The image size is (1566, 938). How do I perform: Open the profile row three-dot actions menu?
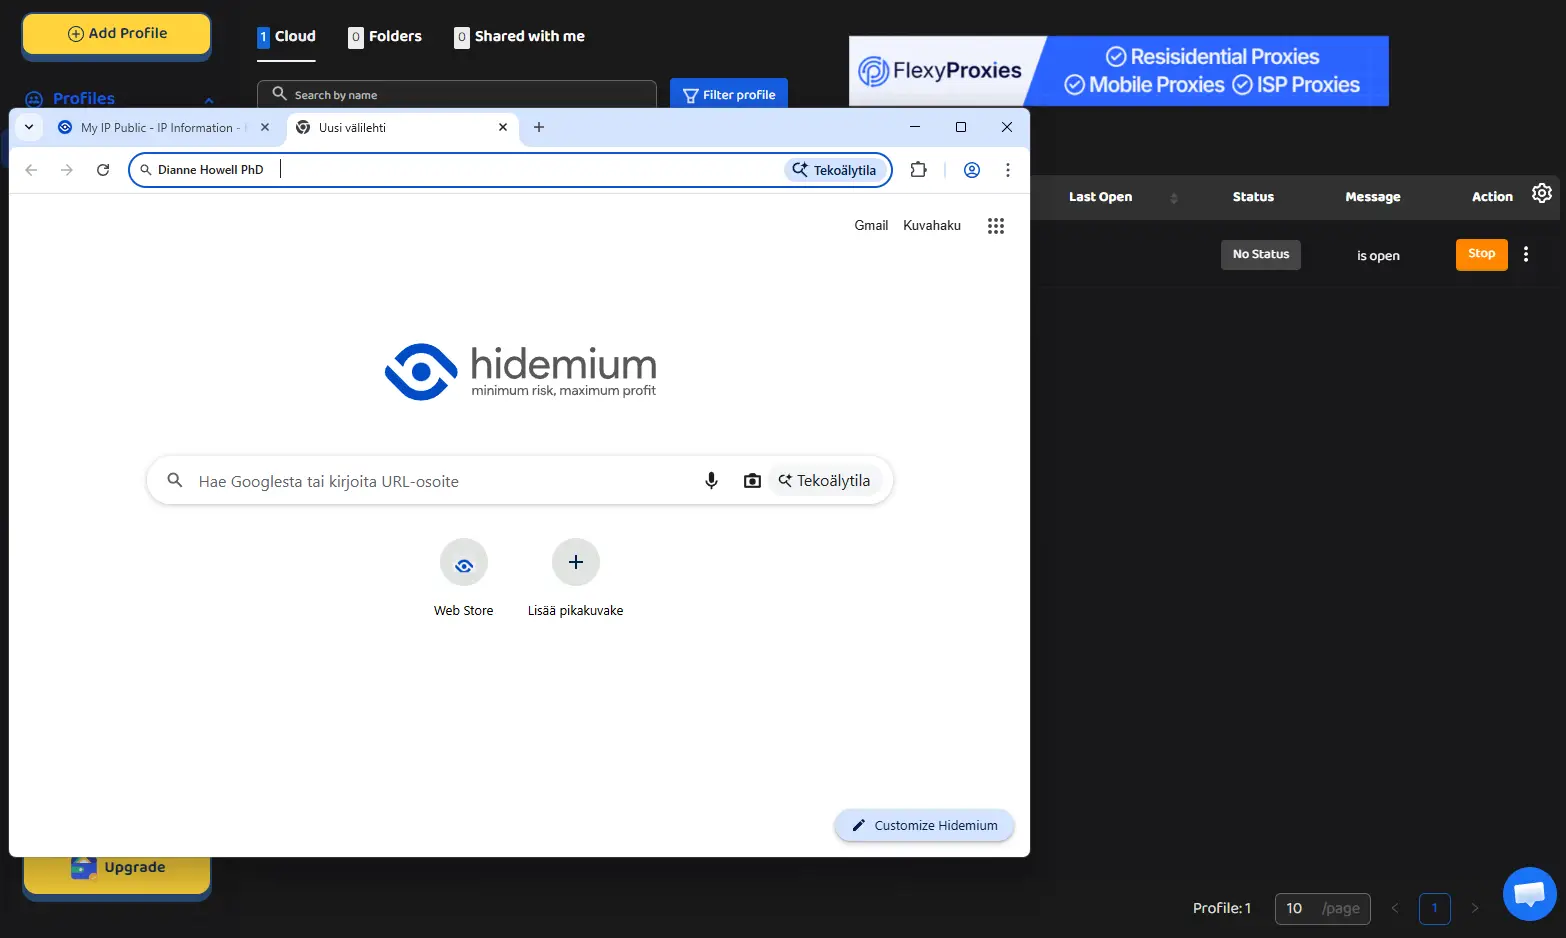coord(1525,254)
